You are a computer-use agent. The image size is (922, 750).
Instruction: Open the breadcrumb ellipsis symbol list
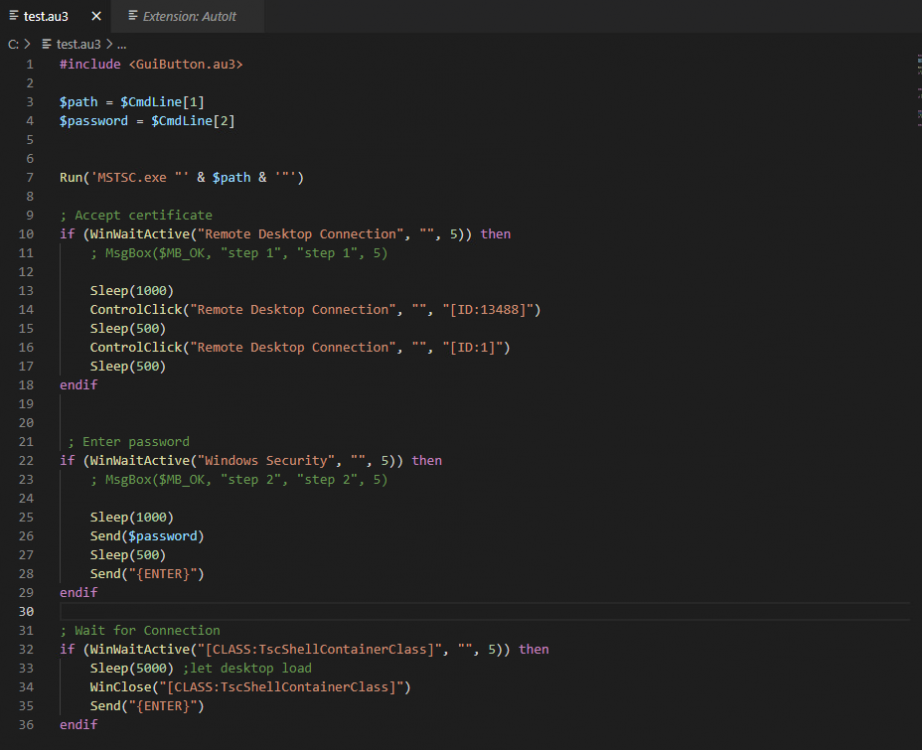122,44
